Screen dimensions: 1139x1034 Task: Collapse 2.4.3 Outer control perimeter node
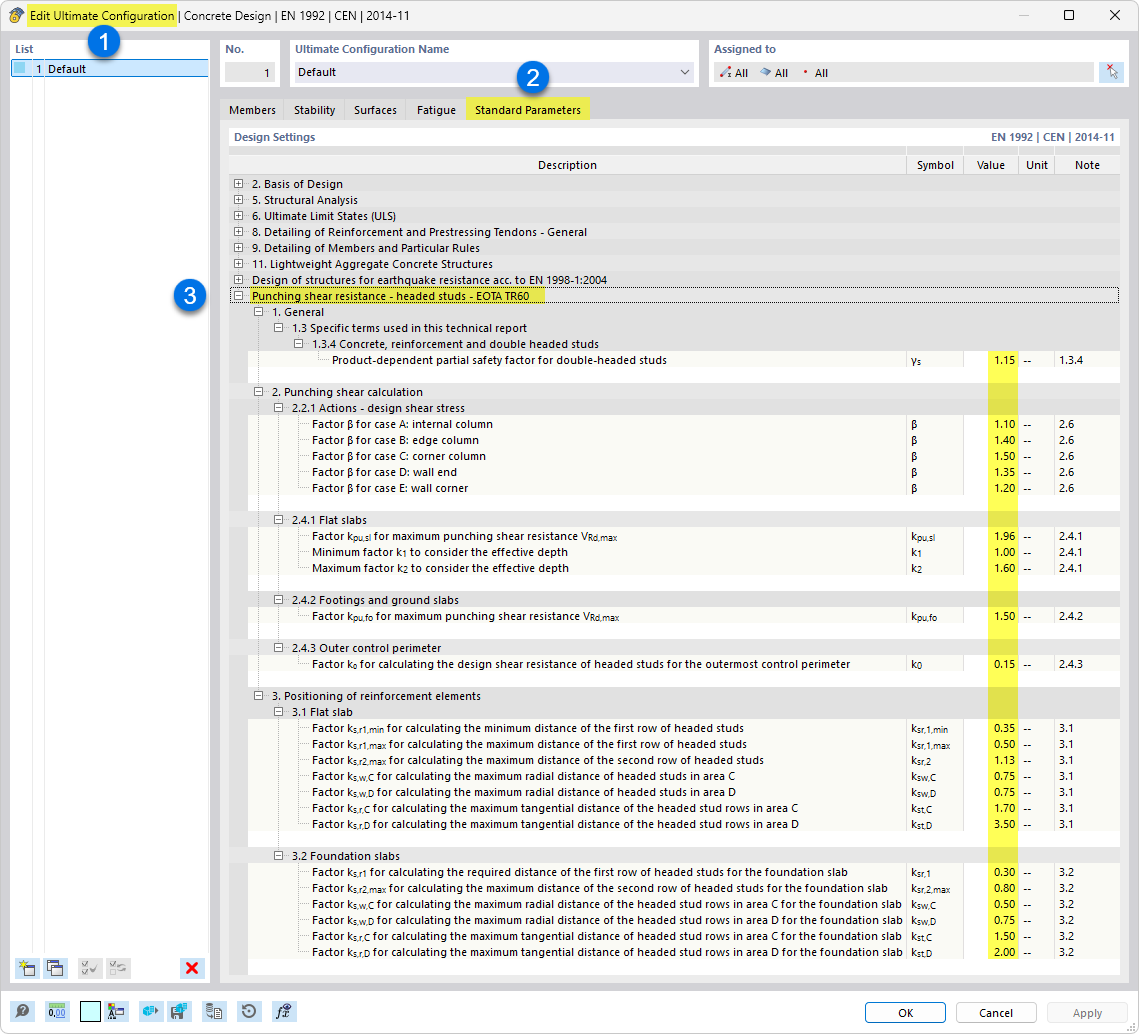[x=278, y=647]
